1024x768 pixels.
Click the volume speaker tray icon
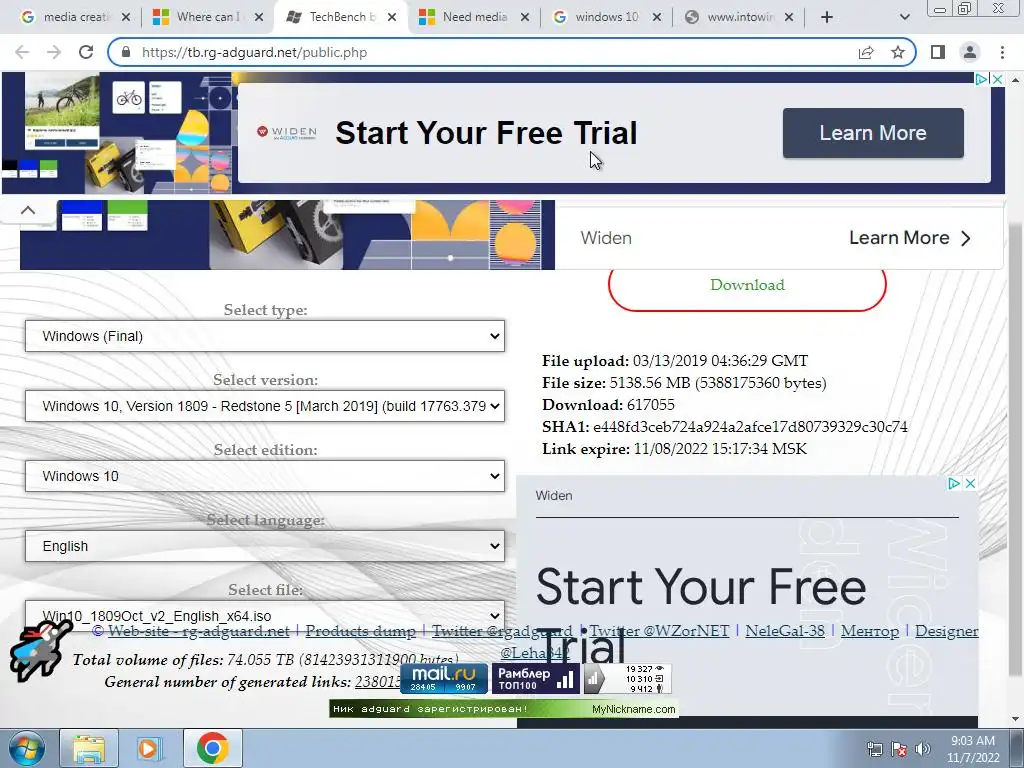coord(923,749)
